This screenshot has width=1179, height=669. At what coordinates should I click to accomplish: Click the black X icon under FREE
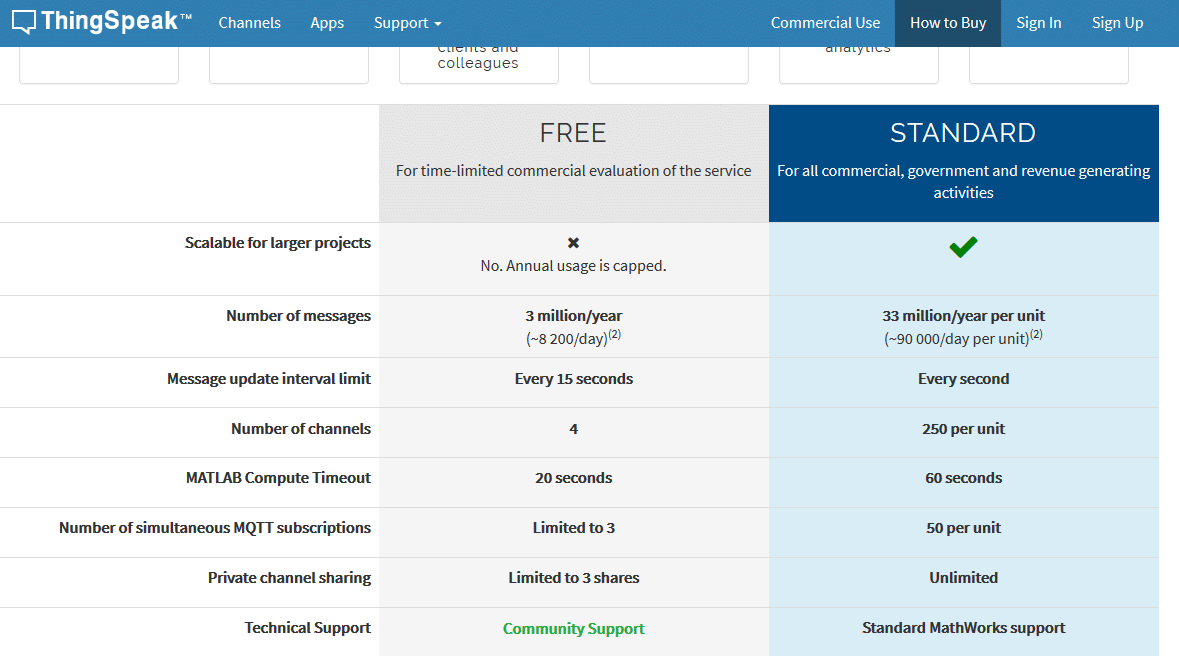point(574,243)
